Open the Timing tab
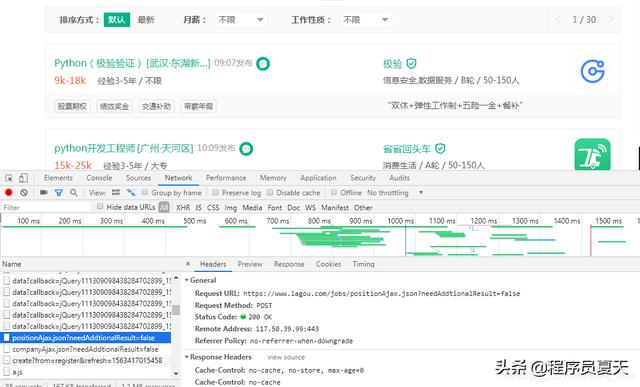This screenshot has height=387, width=640. [x=363, y=264]
